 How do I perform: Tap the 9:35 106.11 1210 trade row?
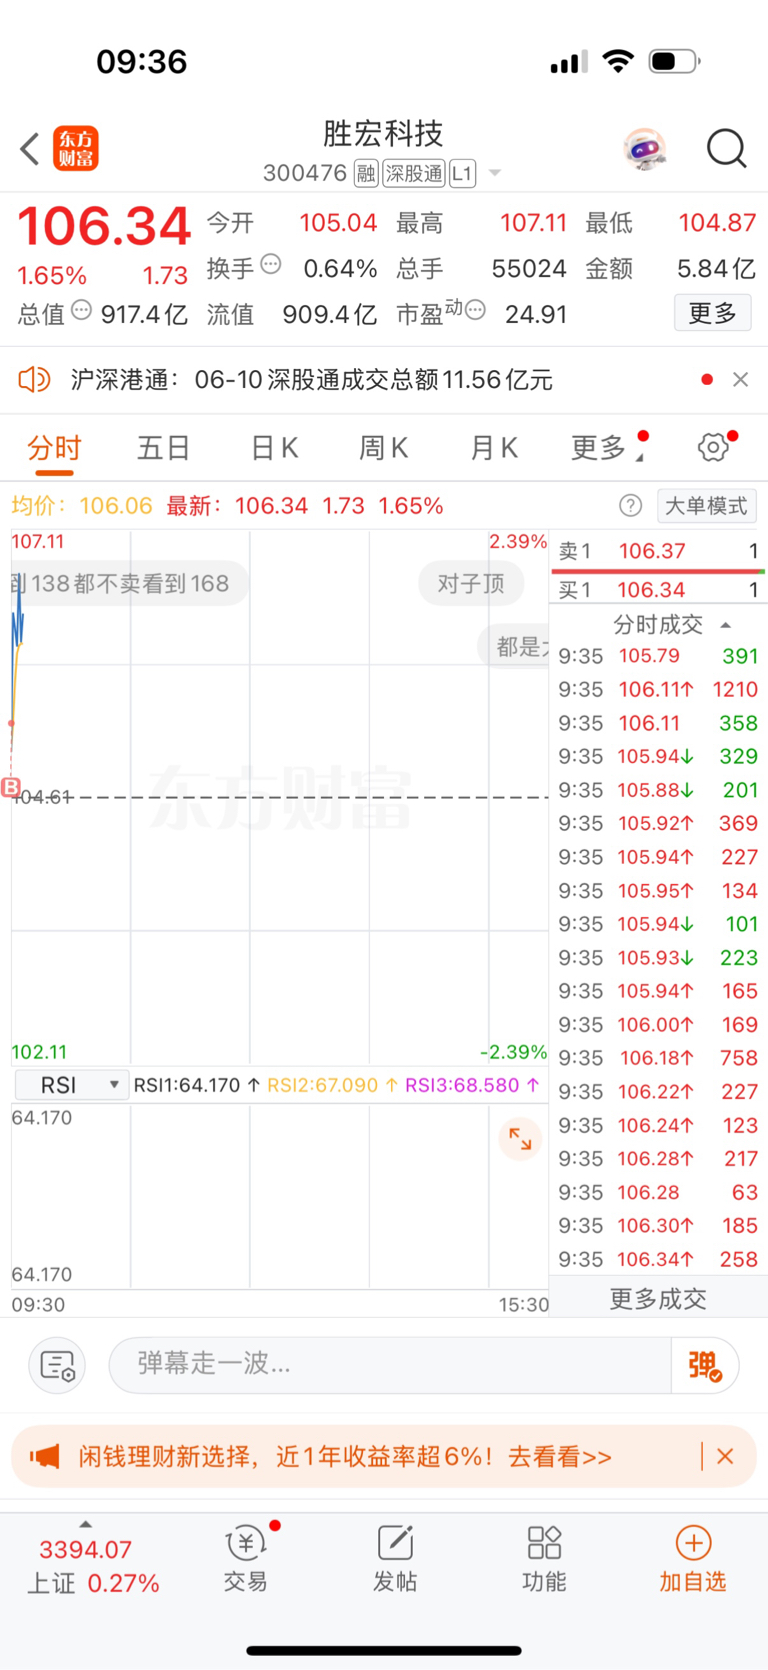click(658, 690)
